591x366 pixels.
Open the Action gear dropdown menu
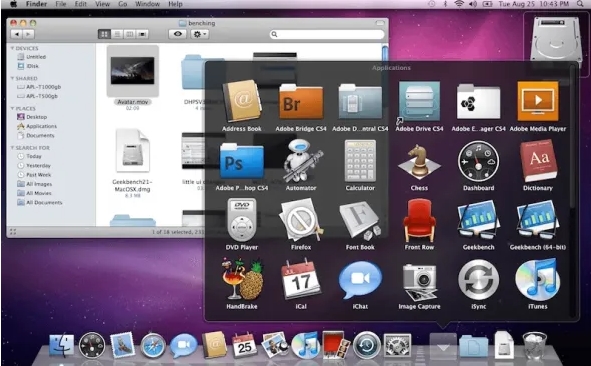pyautogui.click(x=199, y=34)
